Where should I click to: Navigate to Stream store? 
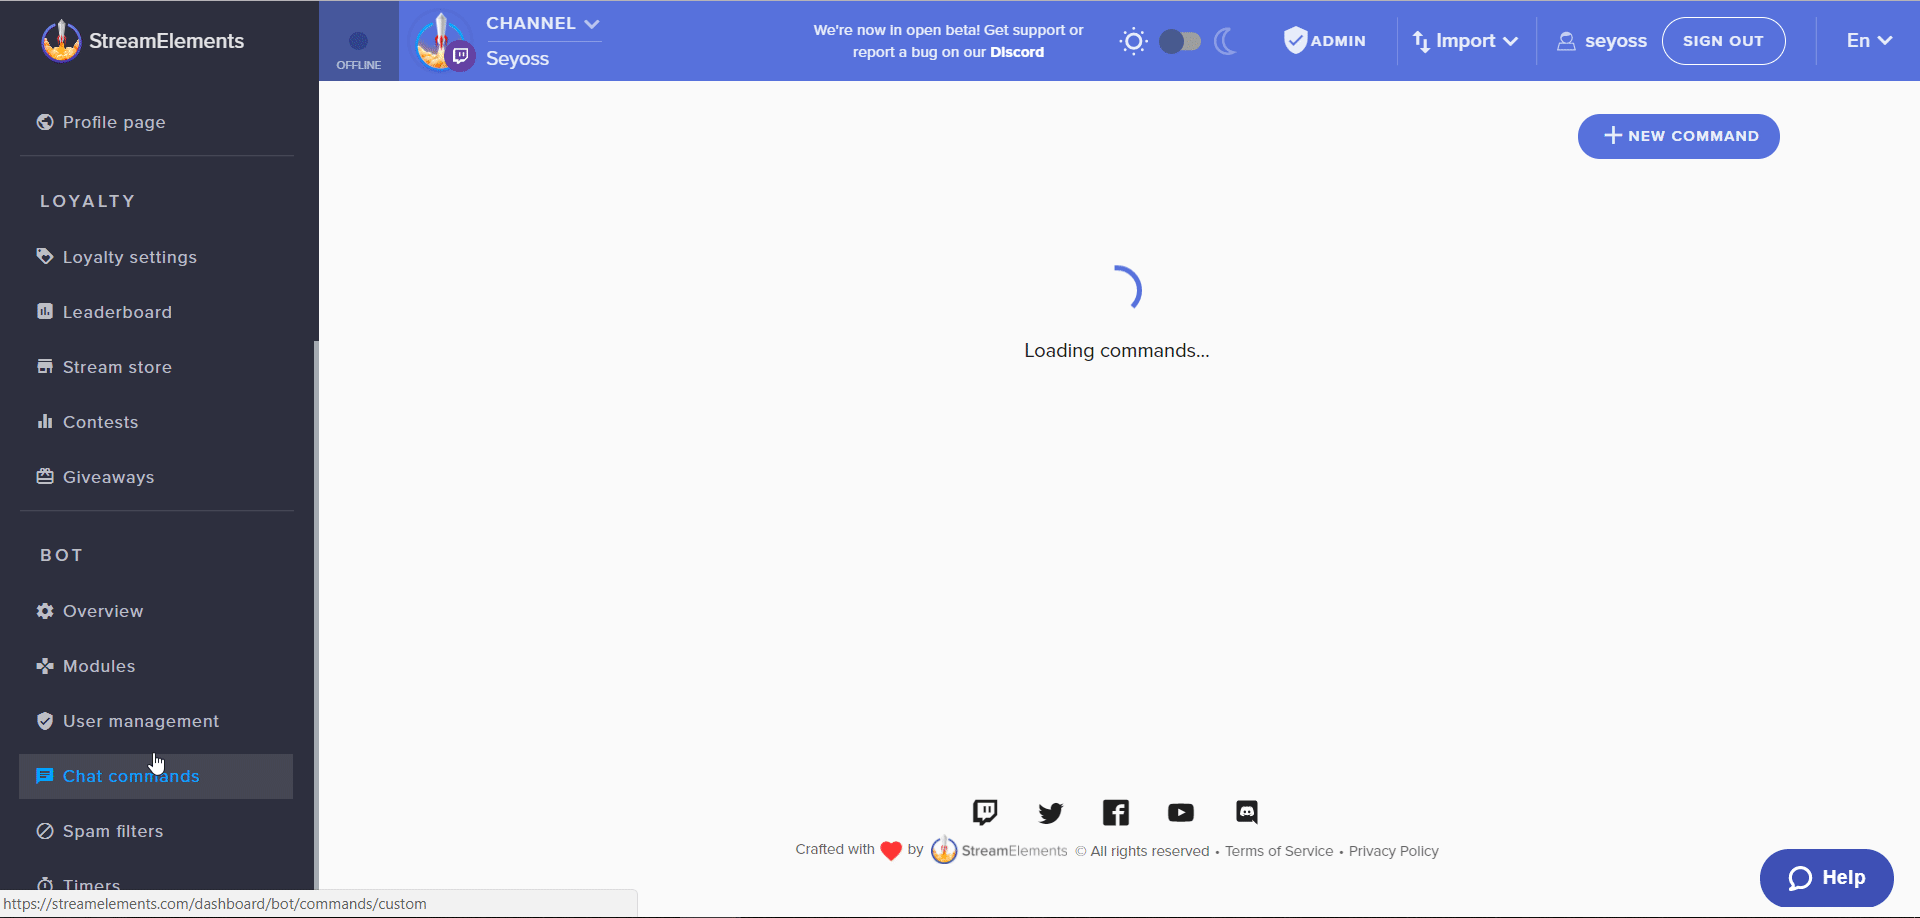[156, 367]
